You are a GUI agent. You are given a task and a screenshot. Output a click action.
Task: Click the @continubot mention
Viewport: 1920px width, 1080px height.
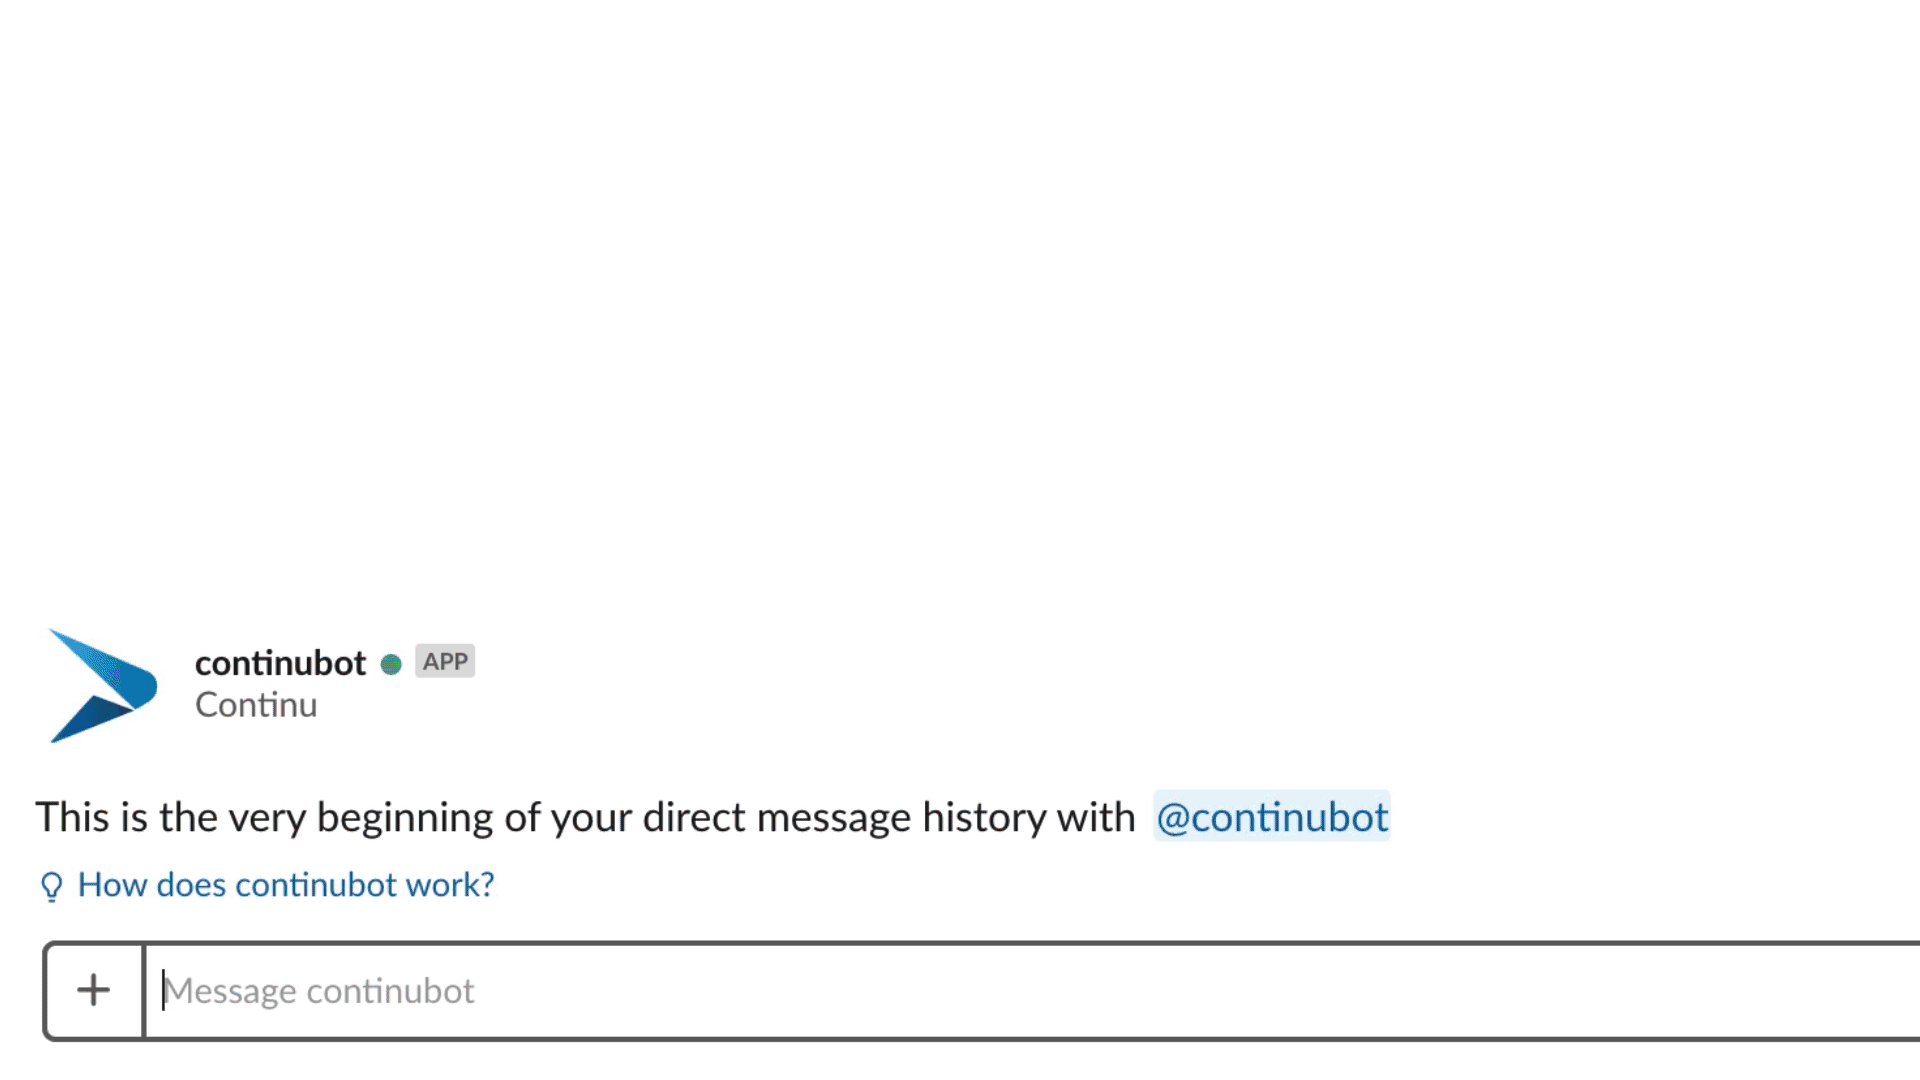tap(1271, 816)
